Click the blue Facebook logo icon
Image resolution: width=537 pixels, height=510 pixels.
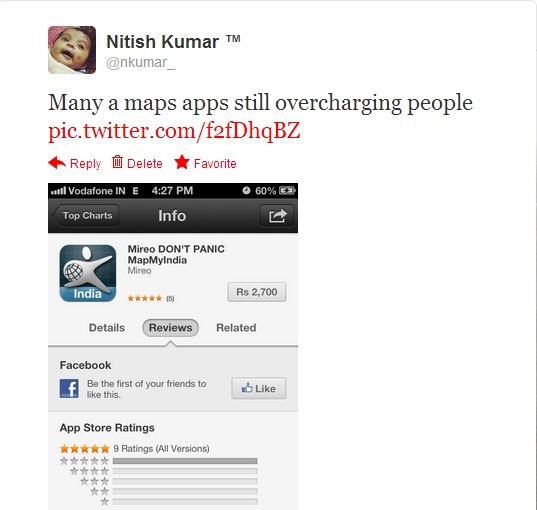point(69,388)
